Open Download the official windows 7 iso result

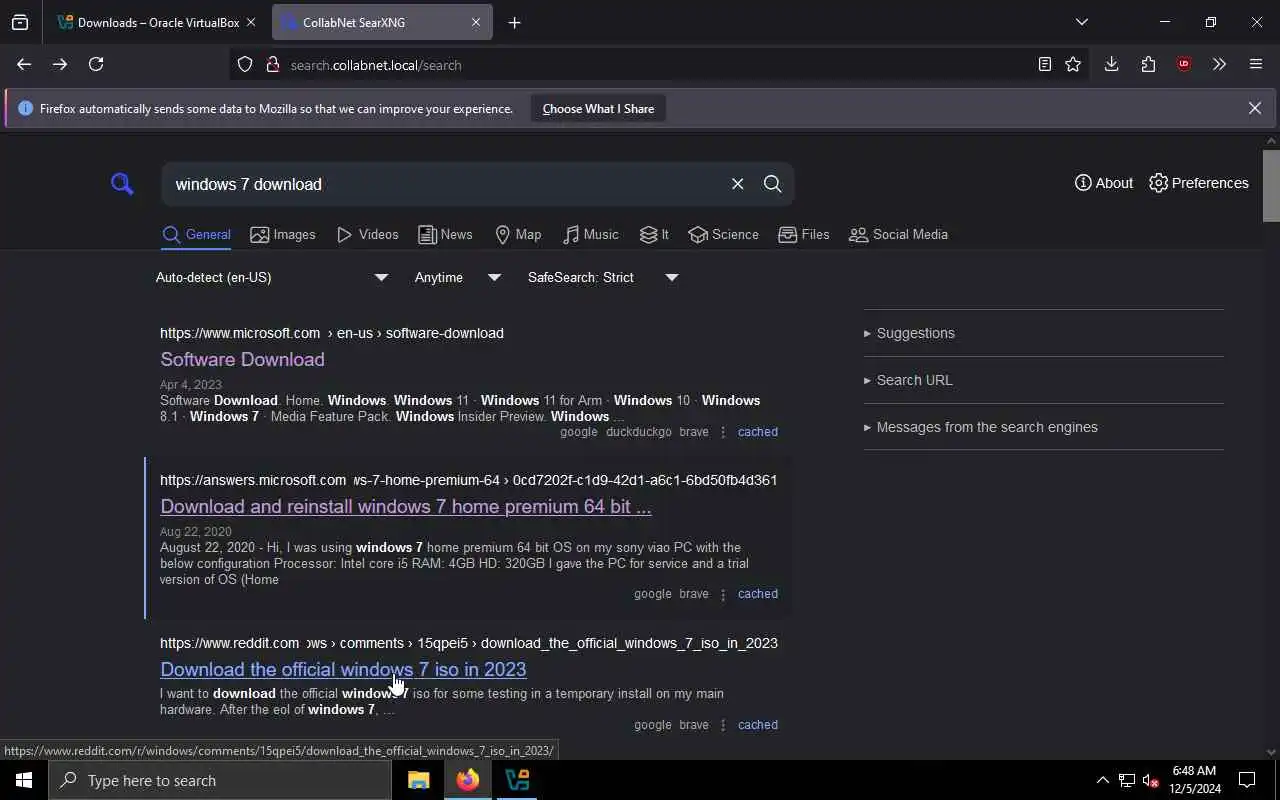click(343, 669)
